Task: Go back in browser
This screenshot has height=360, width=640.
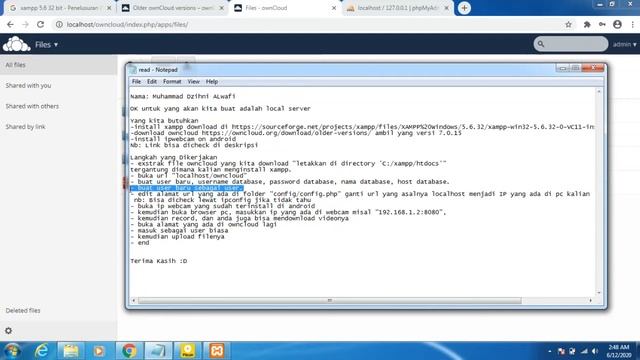Action: pyautogui.click(x=10, y=24)
